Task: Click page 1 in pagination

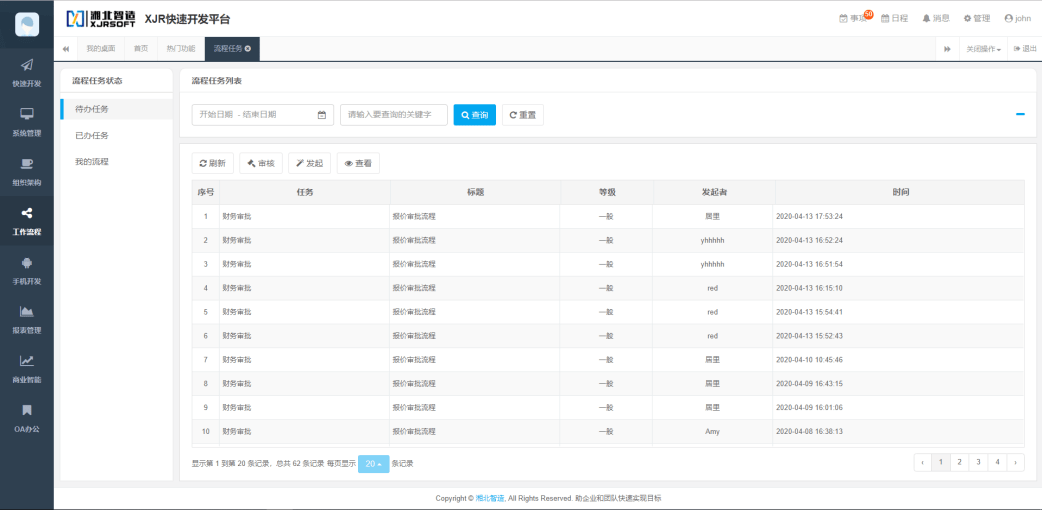Action: point(940,462)
